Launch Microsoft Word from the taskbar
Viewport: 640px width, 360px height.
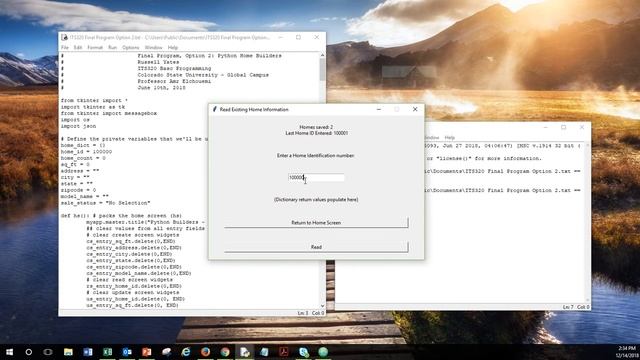pyautogui.click(x=88, y=351)
